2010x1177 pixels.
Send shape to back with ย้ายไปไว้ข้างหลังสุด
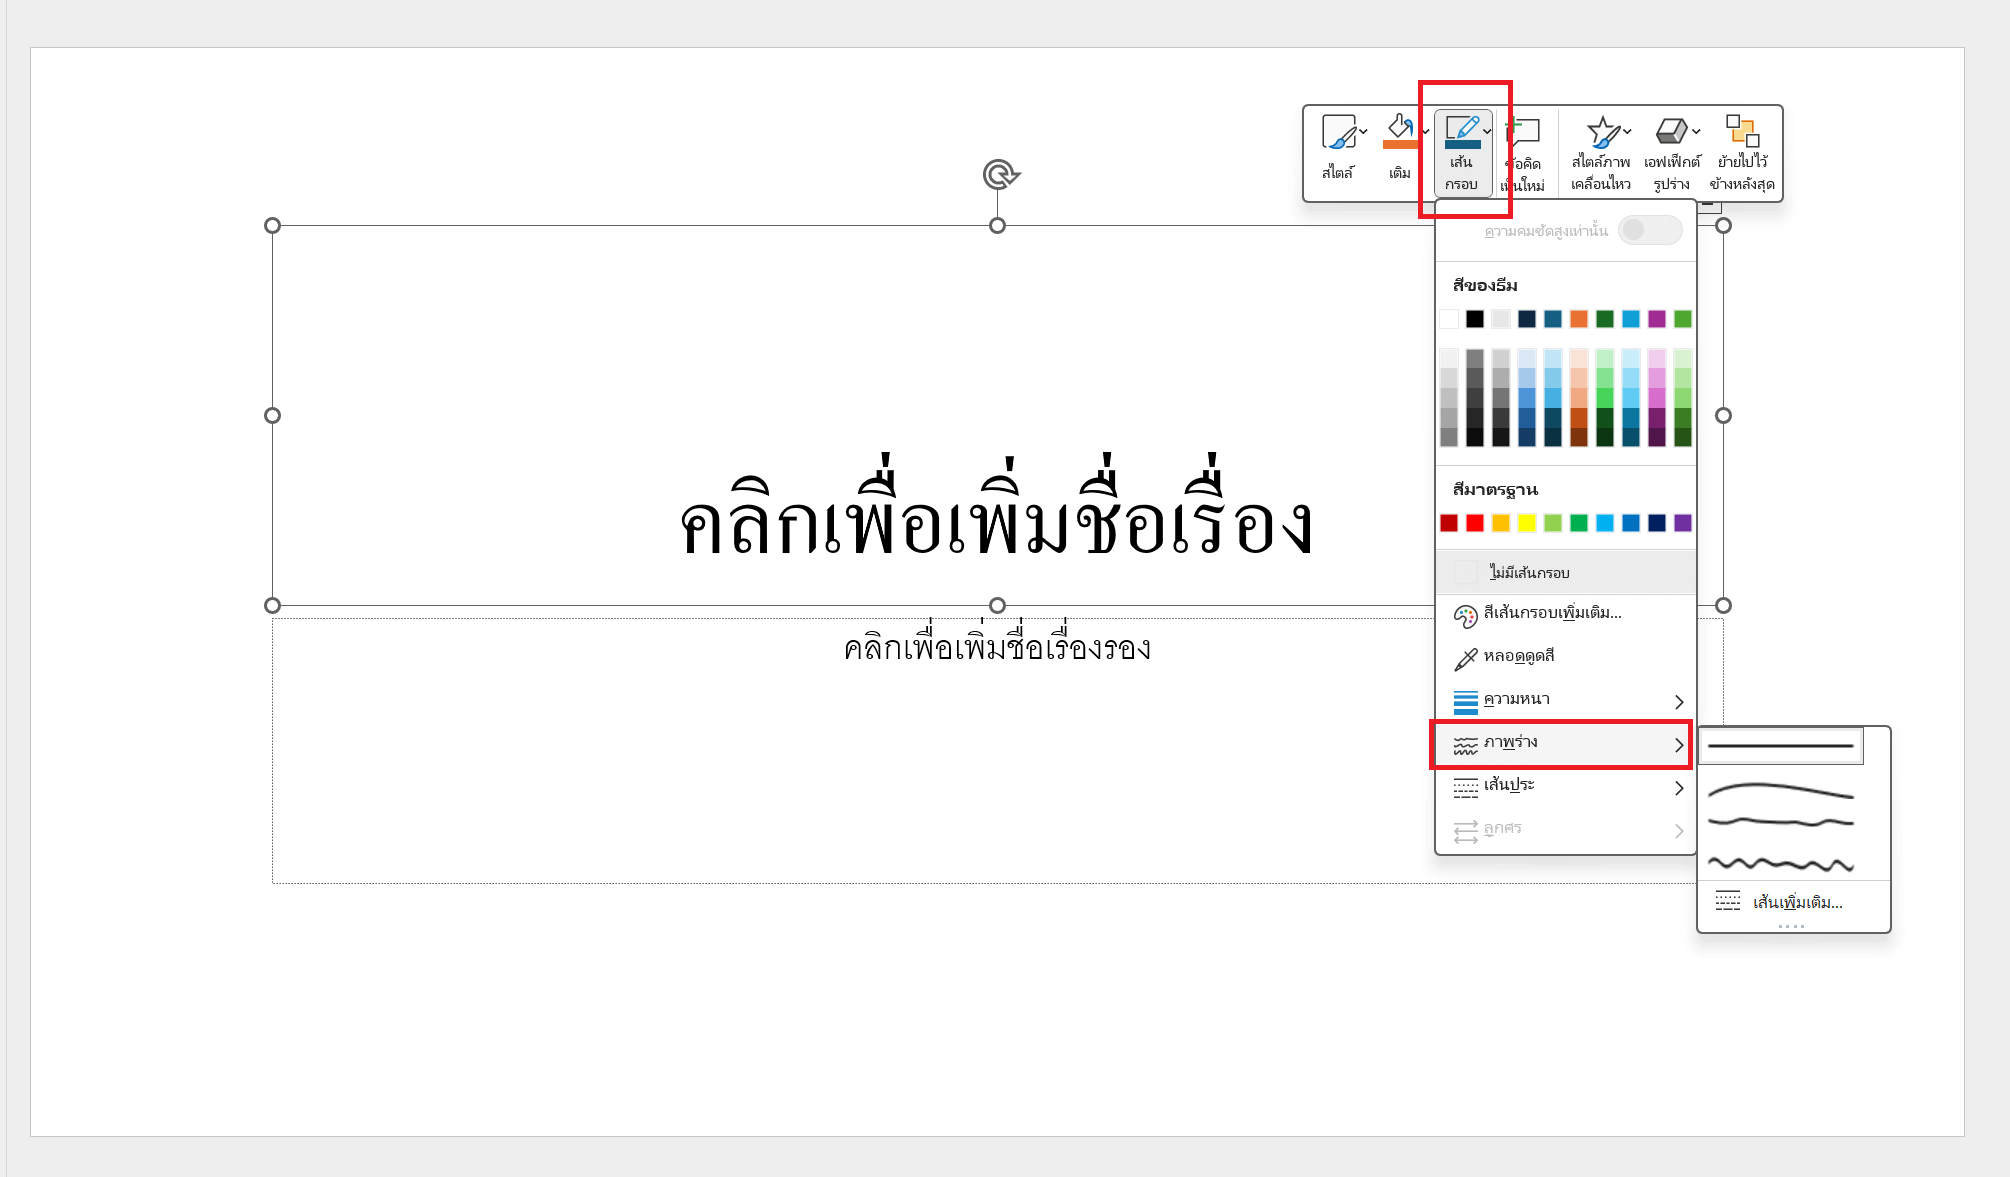point(1744,131)
